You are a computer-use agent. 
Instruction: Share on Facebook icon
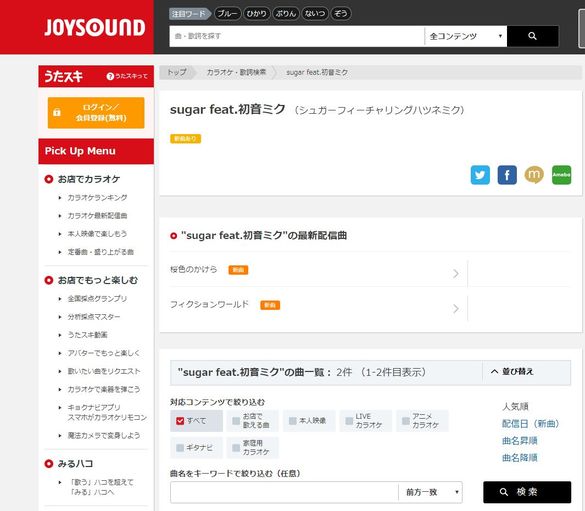(507, 175)
